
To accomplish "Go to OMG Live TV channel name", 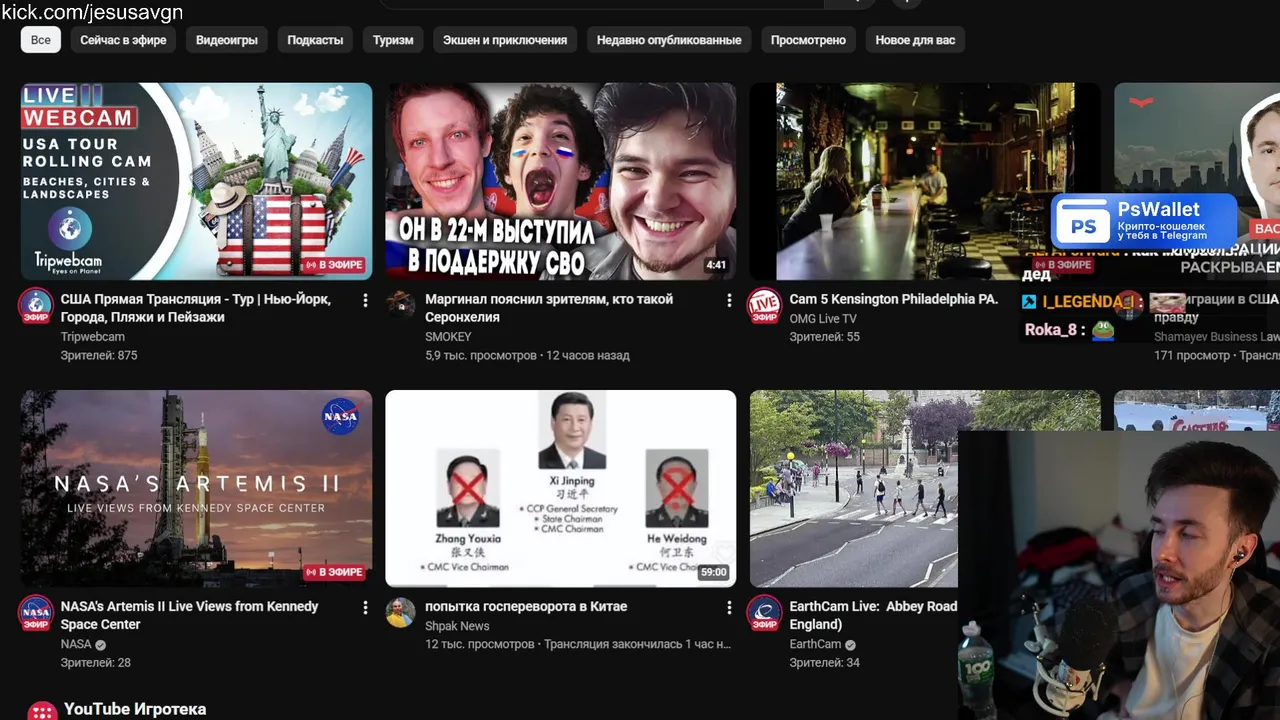I will [x=823, y=319].
